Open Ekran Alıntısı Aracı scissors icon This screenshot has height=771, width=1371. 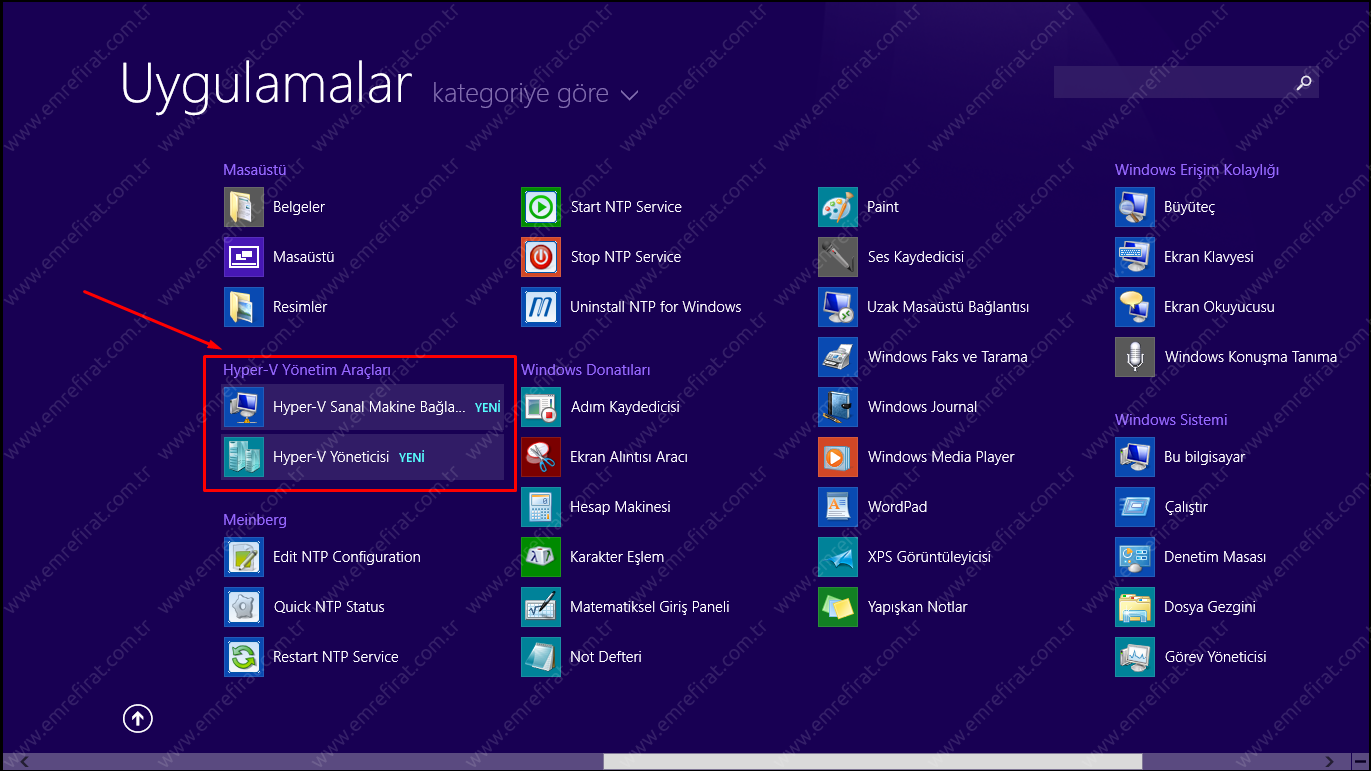[541, 457]
